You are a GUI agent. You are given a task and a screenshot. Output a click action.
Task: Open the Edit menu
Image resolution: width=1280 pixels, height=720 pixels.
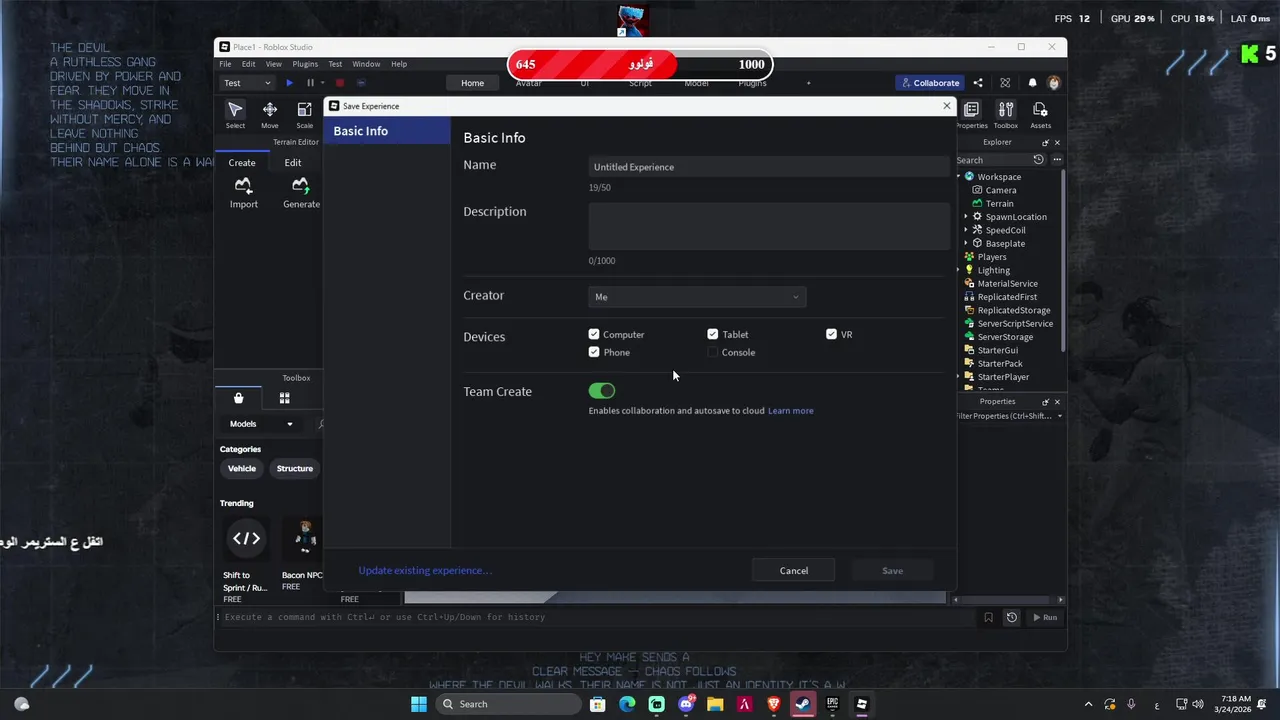coord(248,64)
